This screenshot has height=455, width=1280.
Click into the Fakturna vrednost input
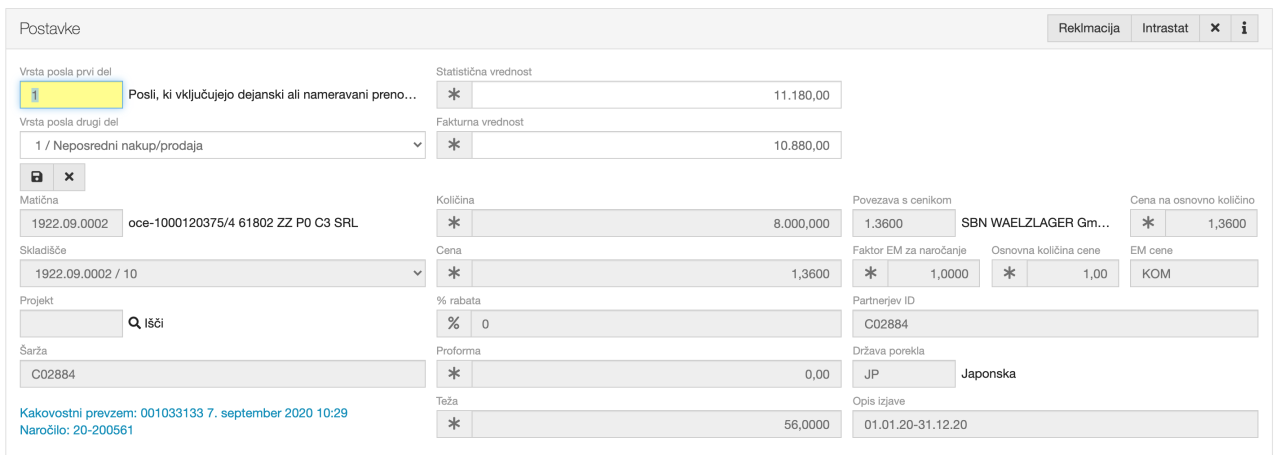pos(656,145)
